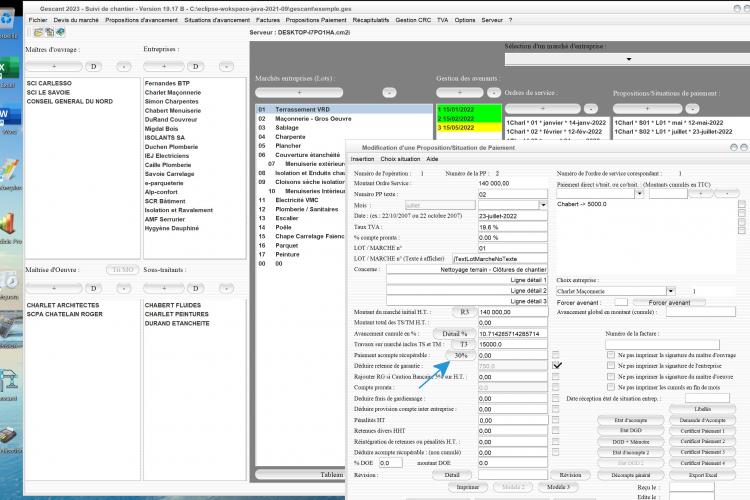Click the Numéro PP texte field
Screen dimensions: 750x500
click(513, 194)
